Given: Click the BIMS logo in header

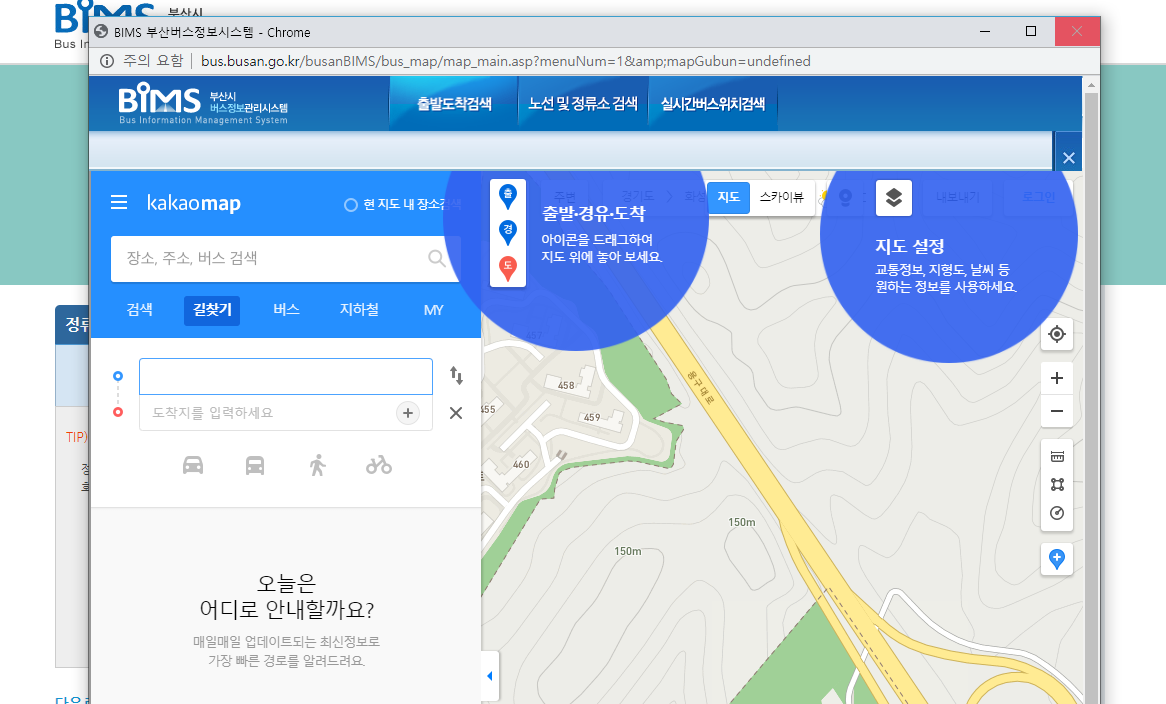Looking at the screenshot, I should pyautogui.click(x=203, y=104).
